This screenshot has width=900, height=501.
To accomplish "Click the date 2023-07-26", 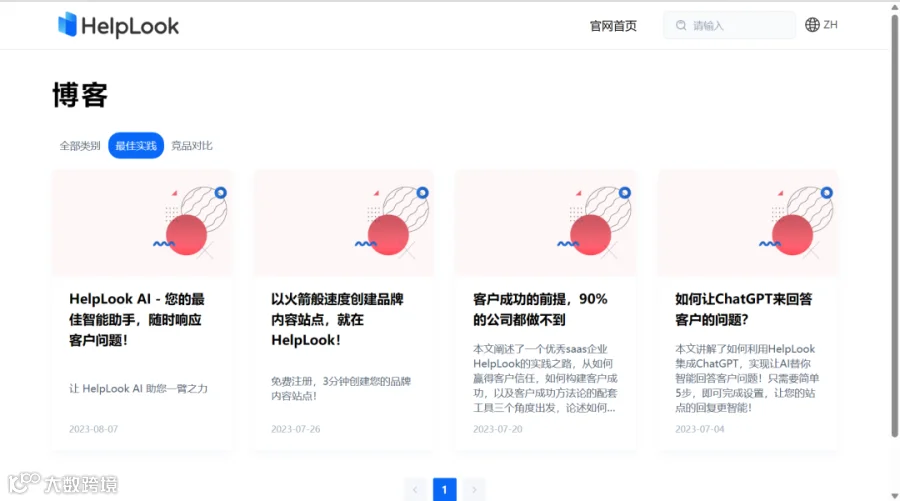I will [296, 429].
